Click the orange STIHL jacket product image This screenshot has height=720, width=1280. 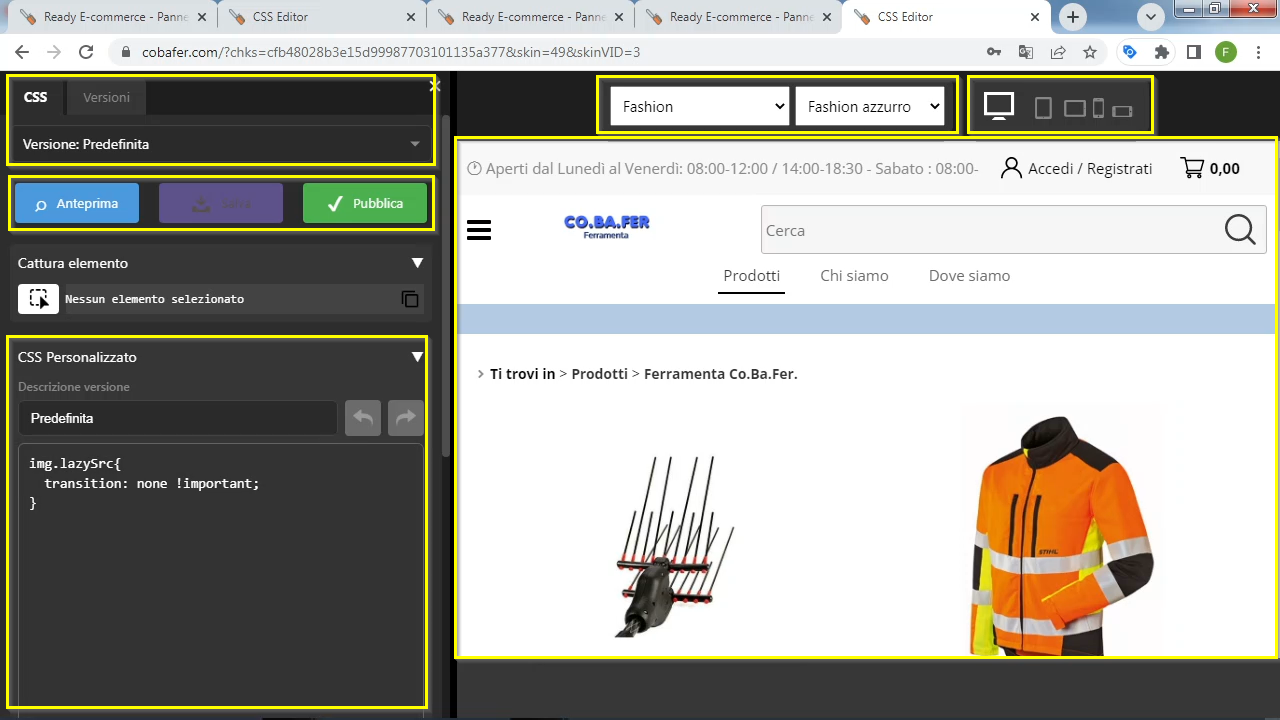1061,536
